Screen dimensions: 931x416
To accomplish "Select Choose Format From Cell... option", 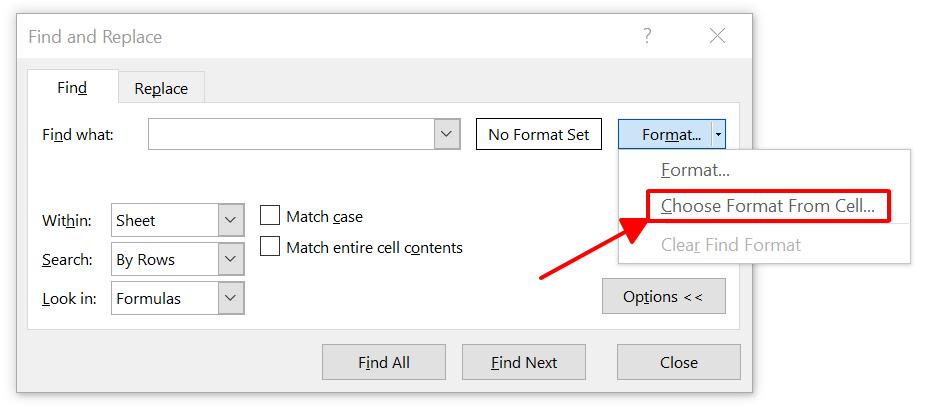I will coord(767,207).
